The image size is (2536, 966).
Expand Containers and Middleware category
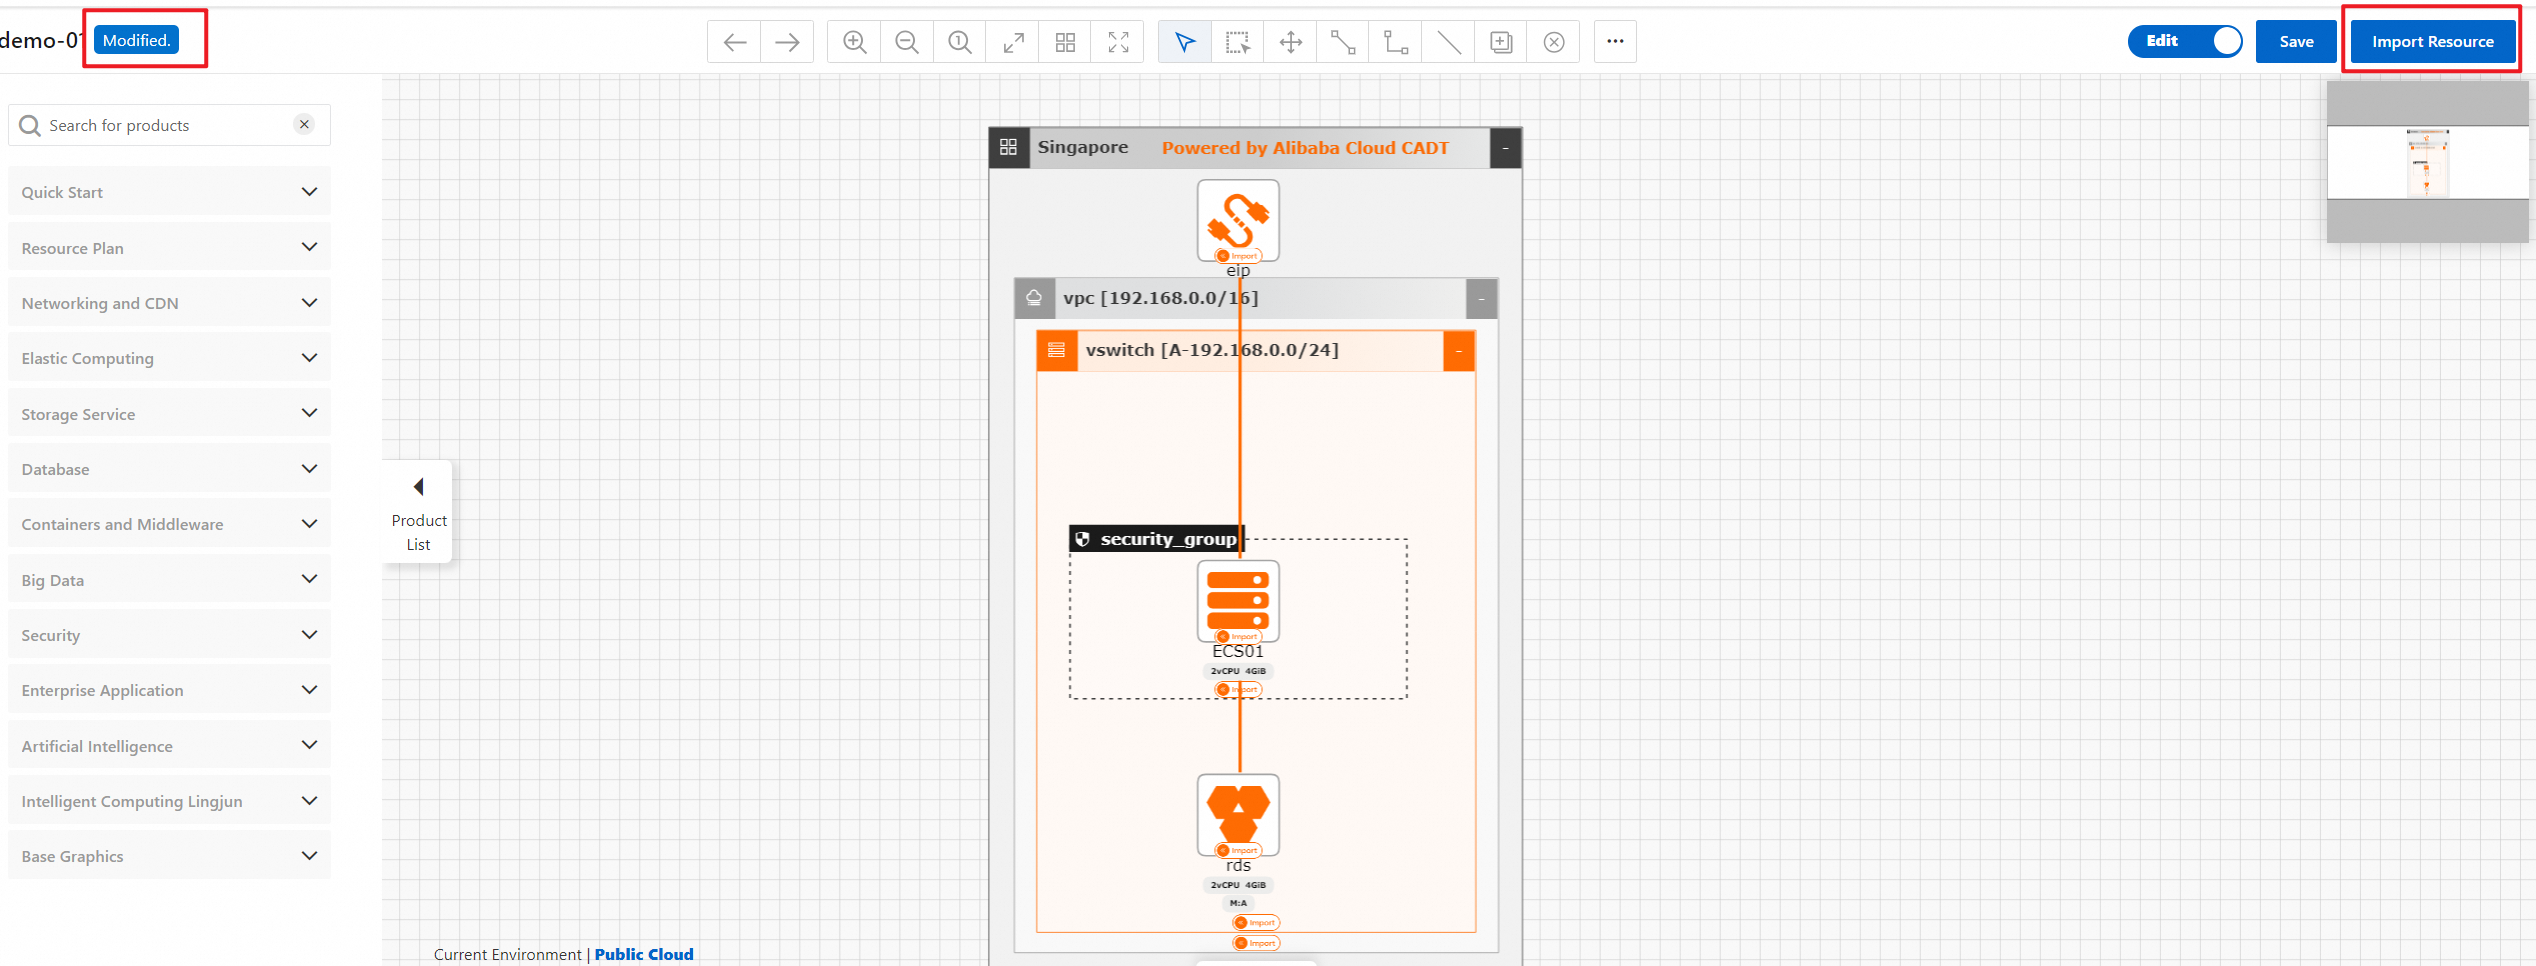click(169, 524)
